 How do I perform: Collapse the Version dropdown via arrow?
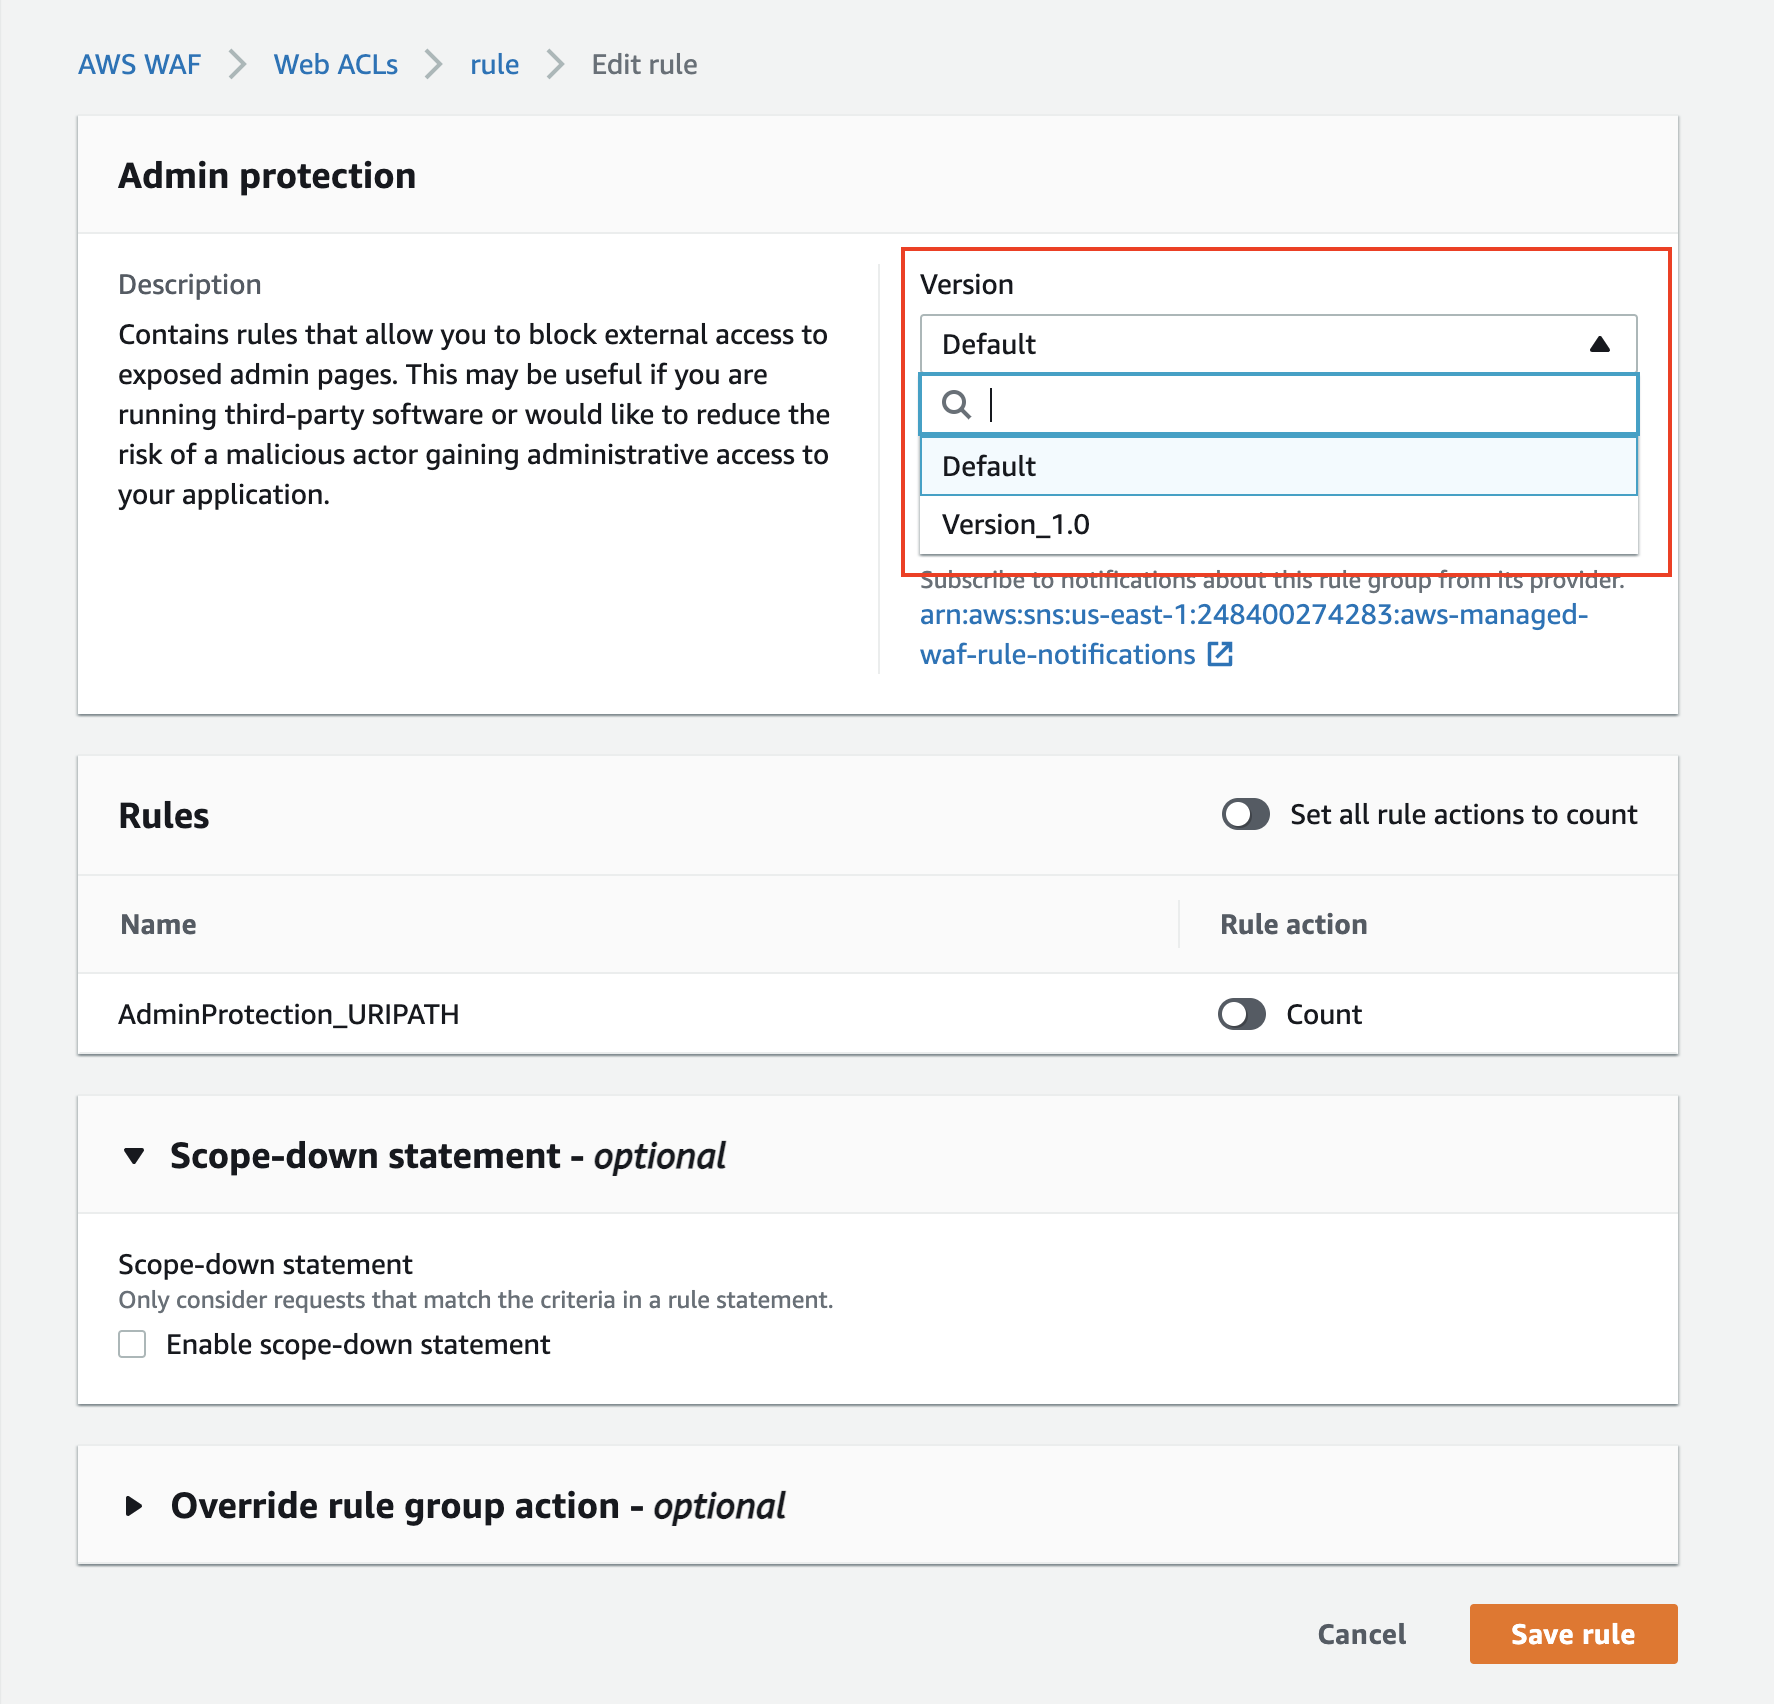pyautogui.click(x=1599, y=344)
